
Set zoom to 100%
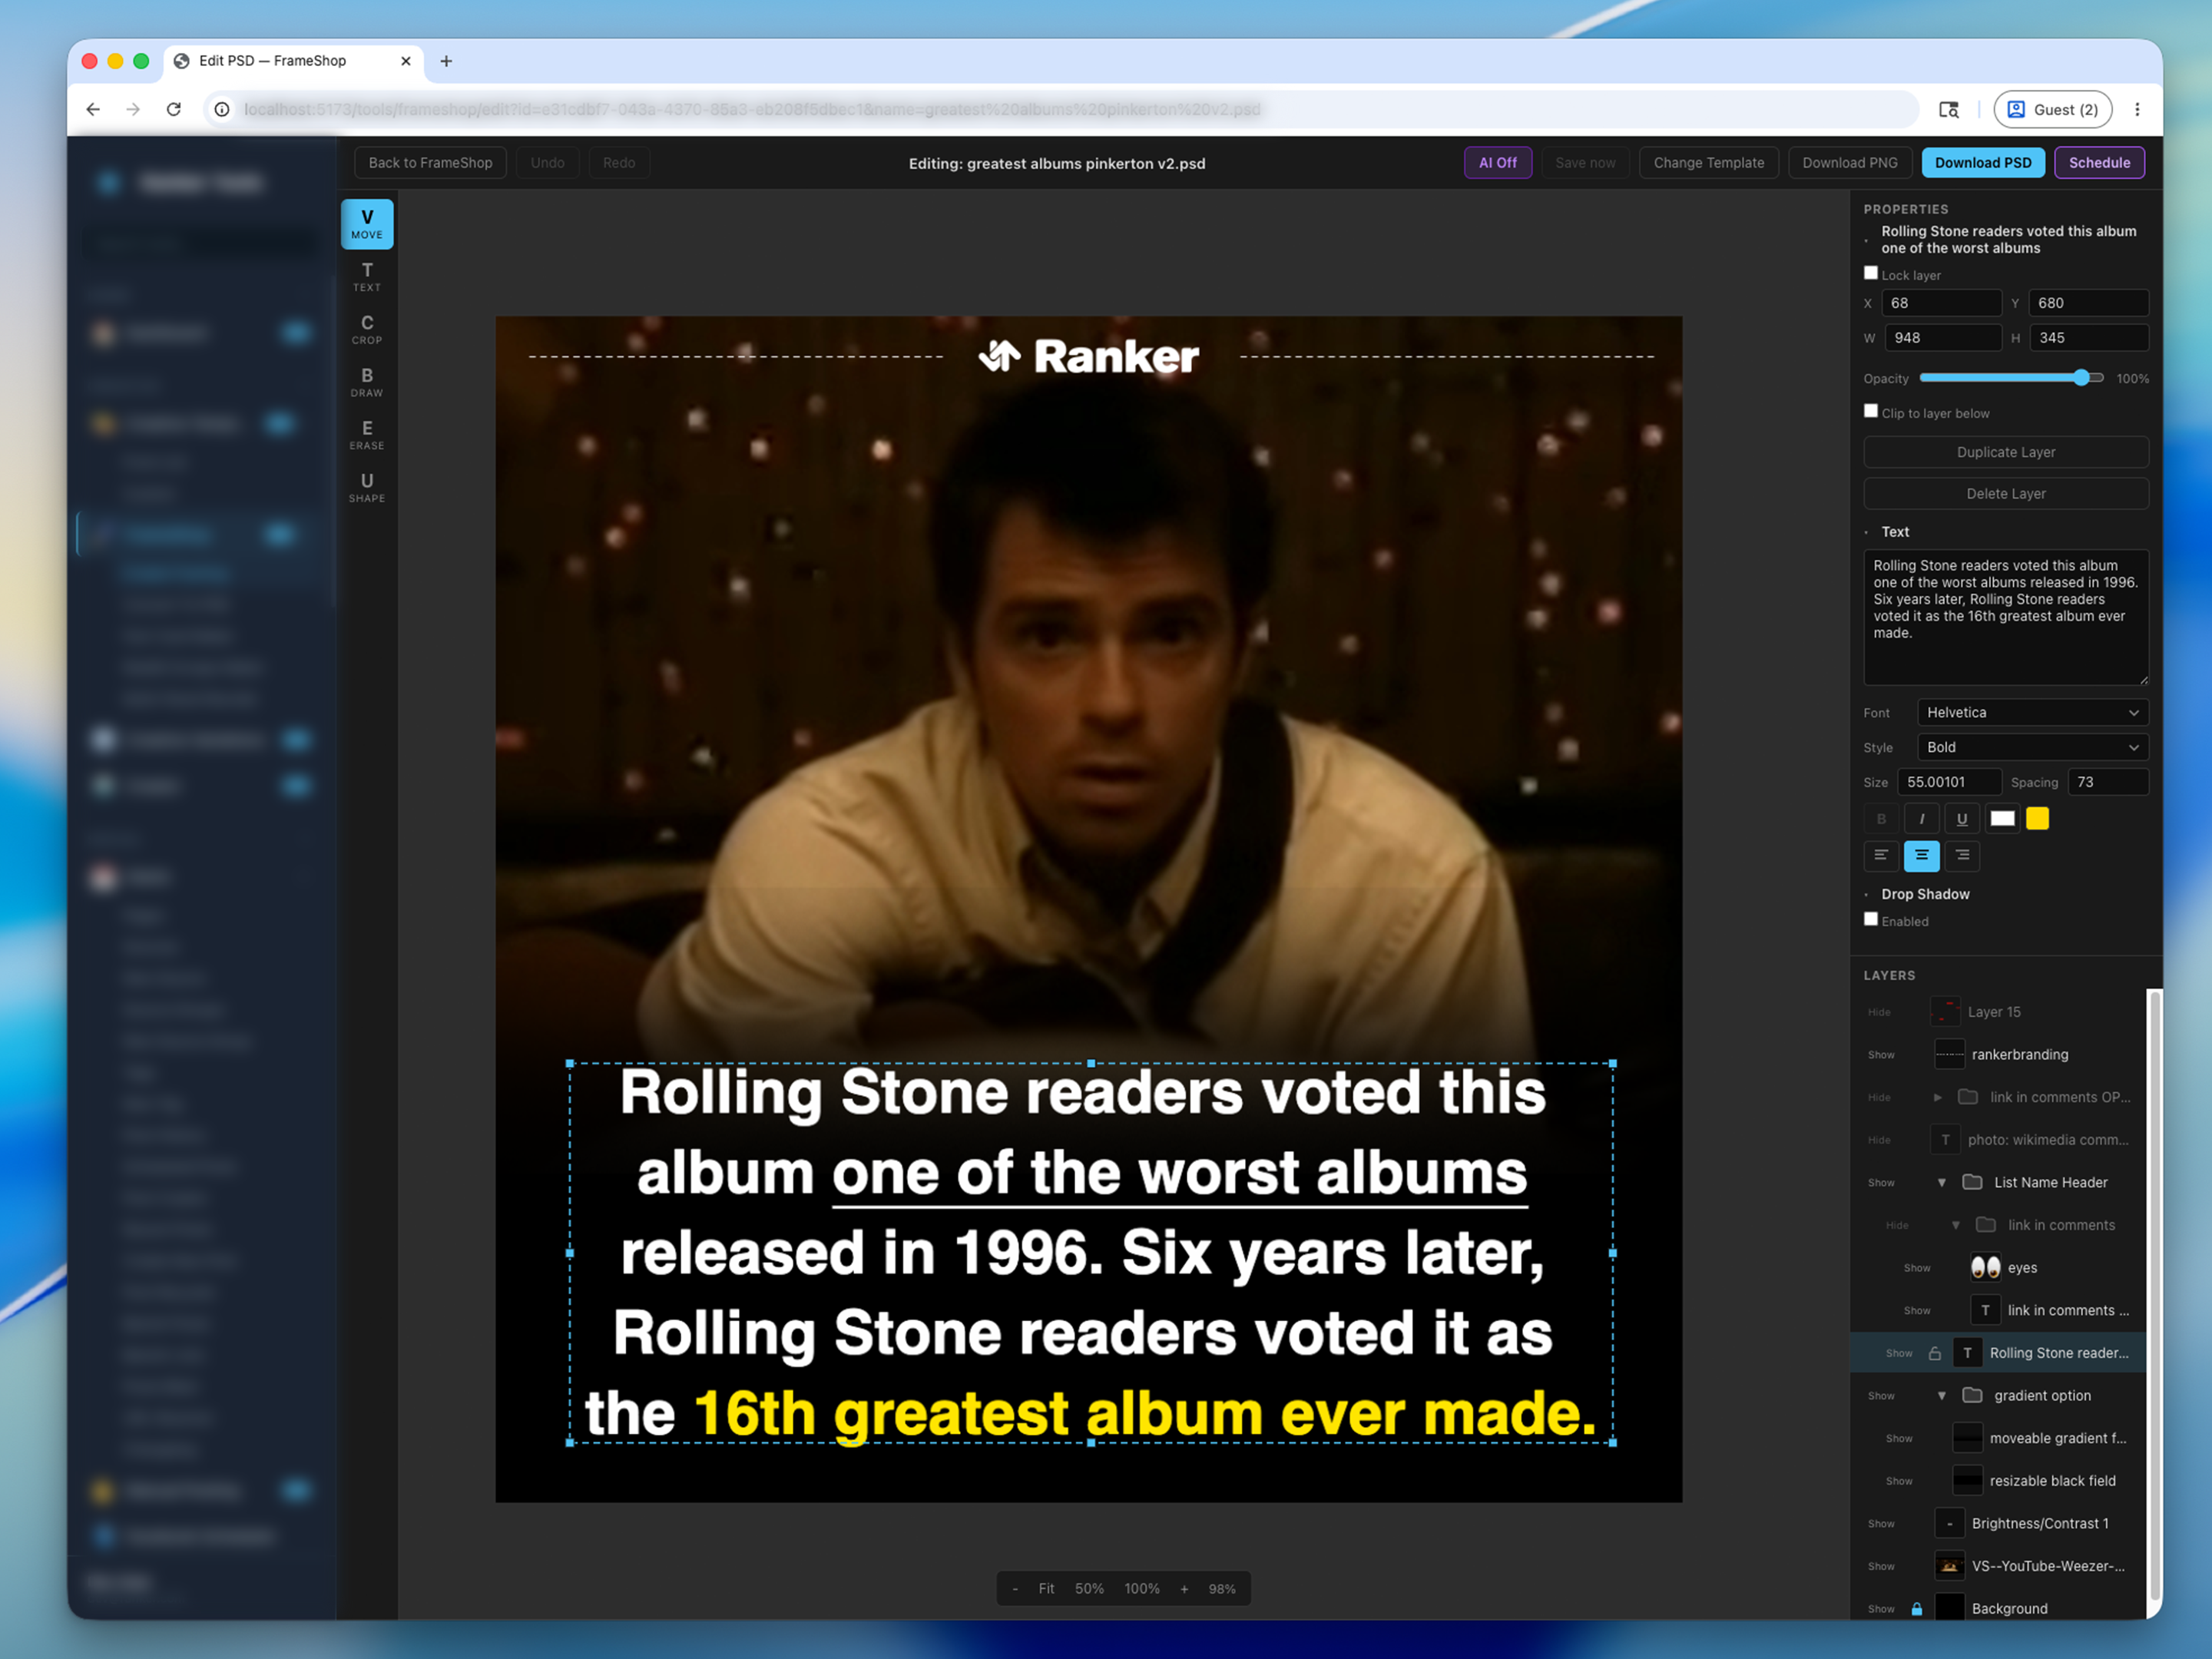1141,1589
